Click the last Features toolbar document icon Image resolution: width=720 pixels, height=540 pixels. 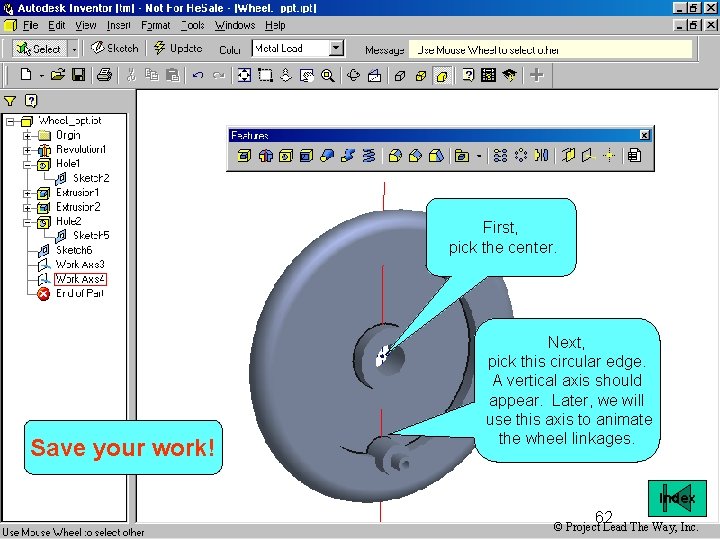tap(635, 156)
